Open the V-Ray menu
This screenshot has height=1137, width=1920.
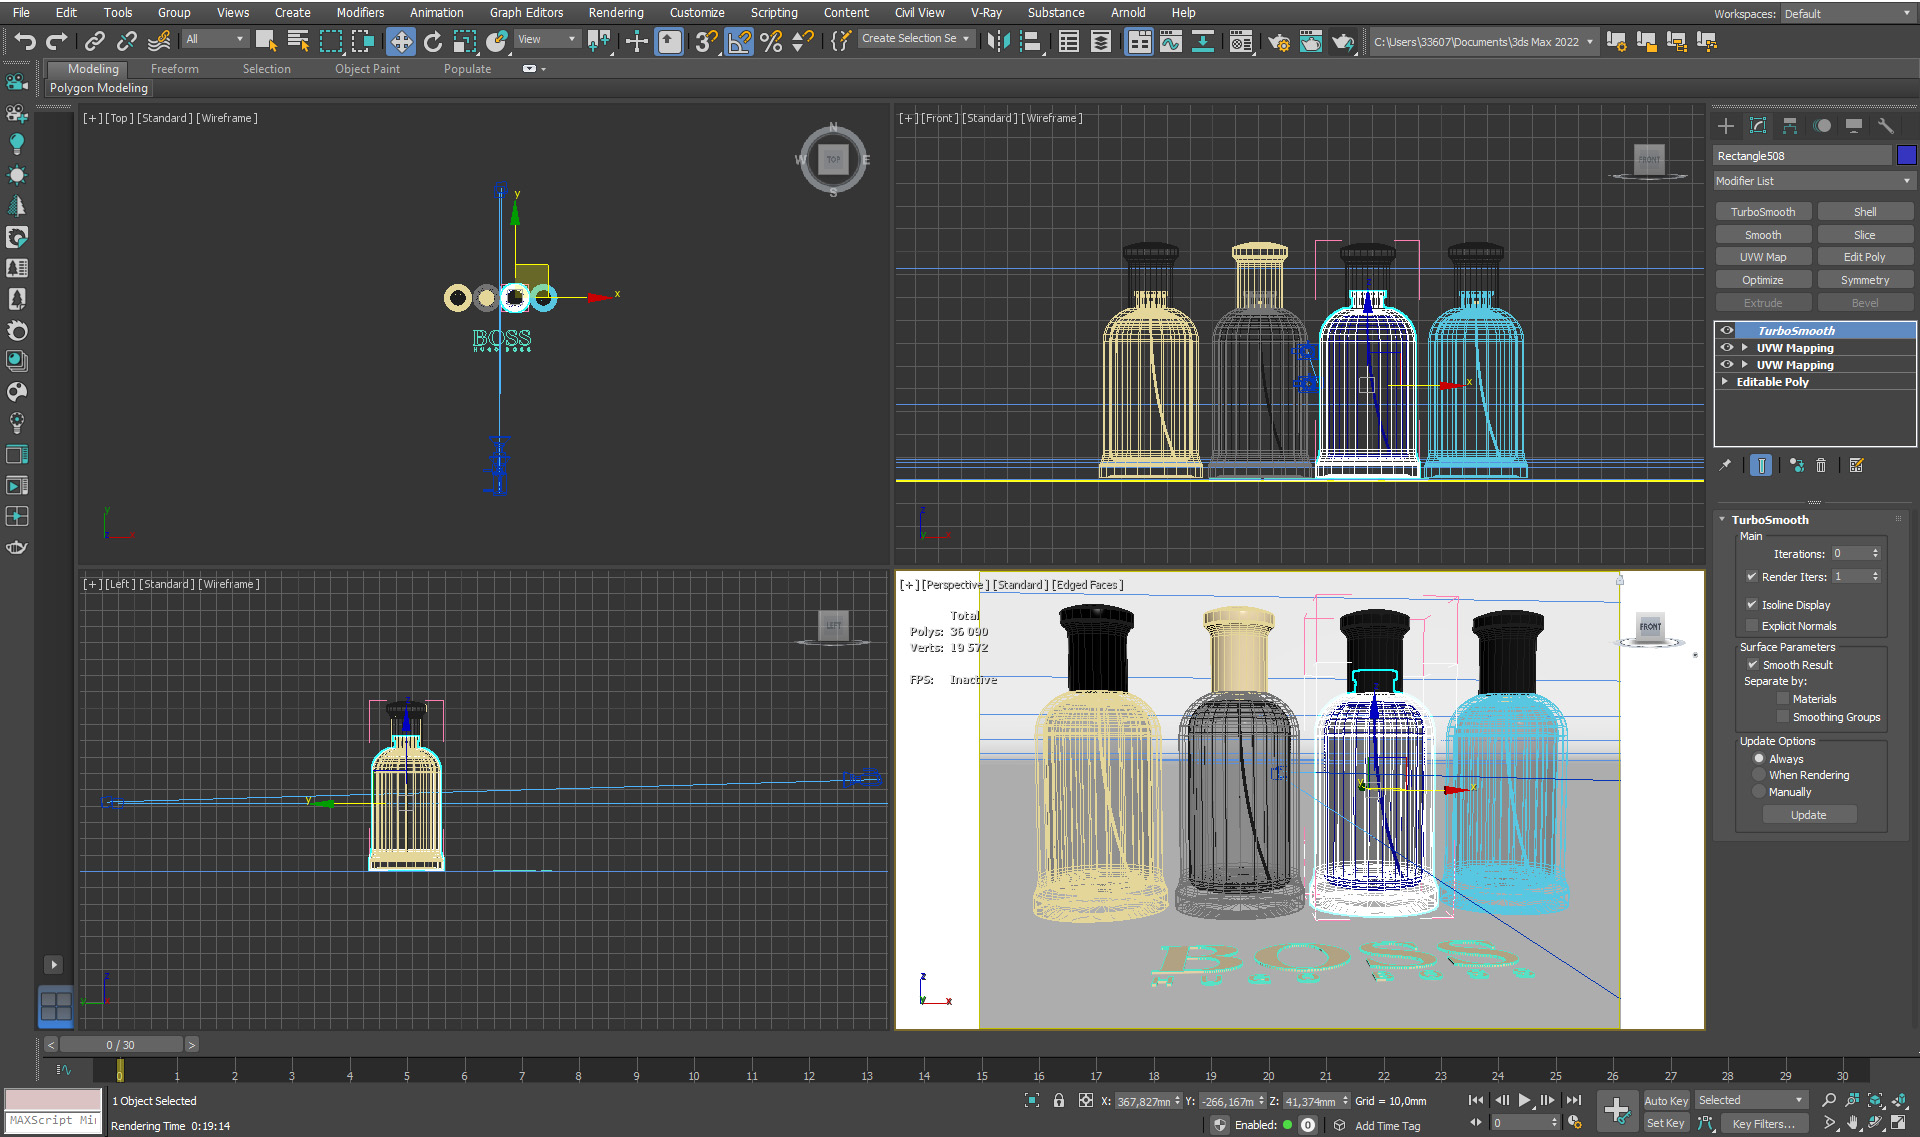coord(986,12)
